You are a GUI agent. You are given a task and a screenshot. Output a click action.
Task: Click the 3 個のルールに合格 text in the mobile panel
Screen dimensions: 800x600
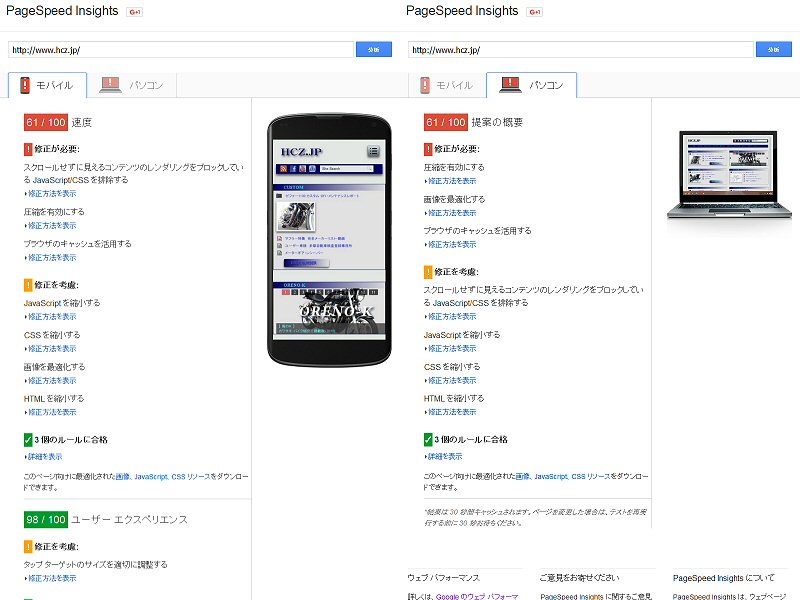pos(71,440)
